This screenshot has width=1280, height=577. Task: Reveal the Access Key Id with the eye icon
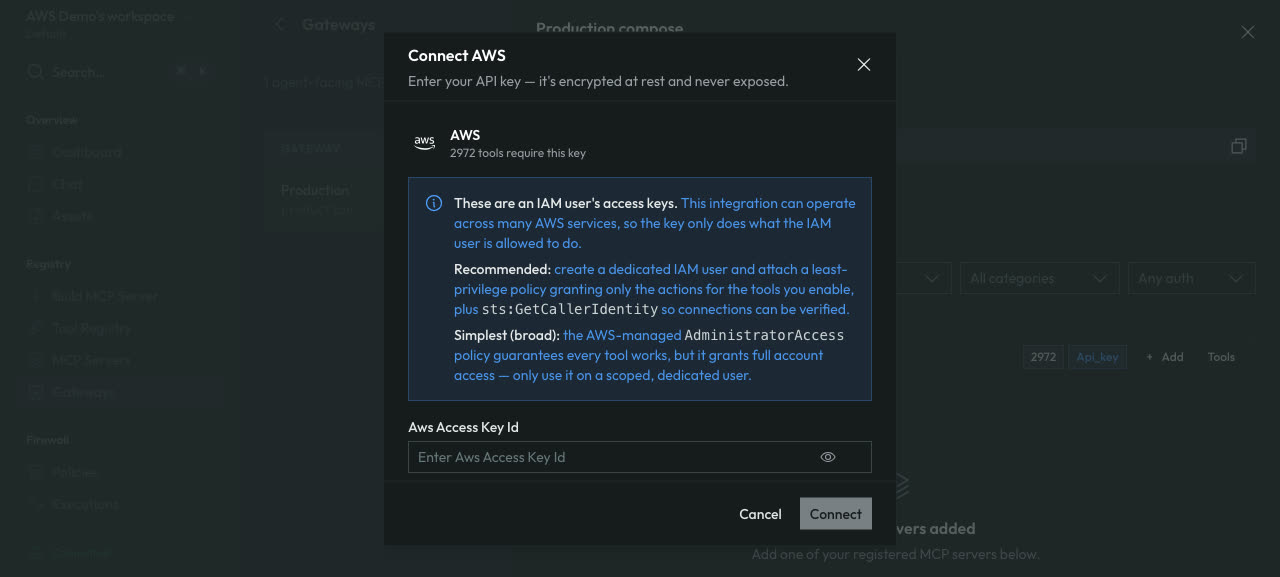pyautogui.click(x=828, y=457)
